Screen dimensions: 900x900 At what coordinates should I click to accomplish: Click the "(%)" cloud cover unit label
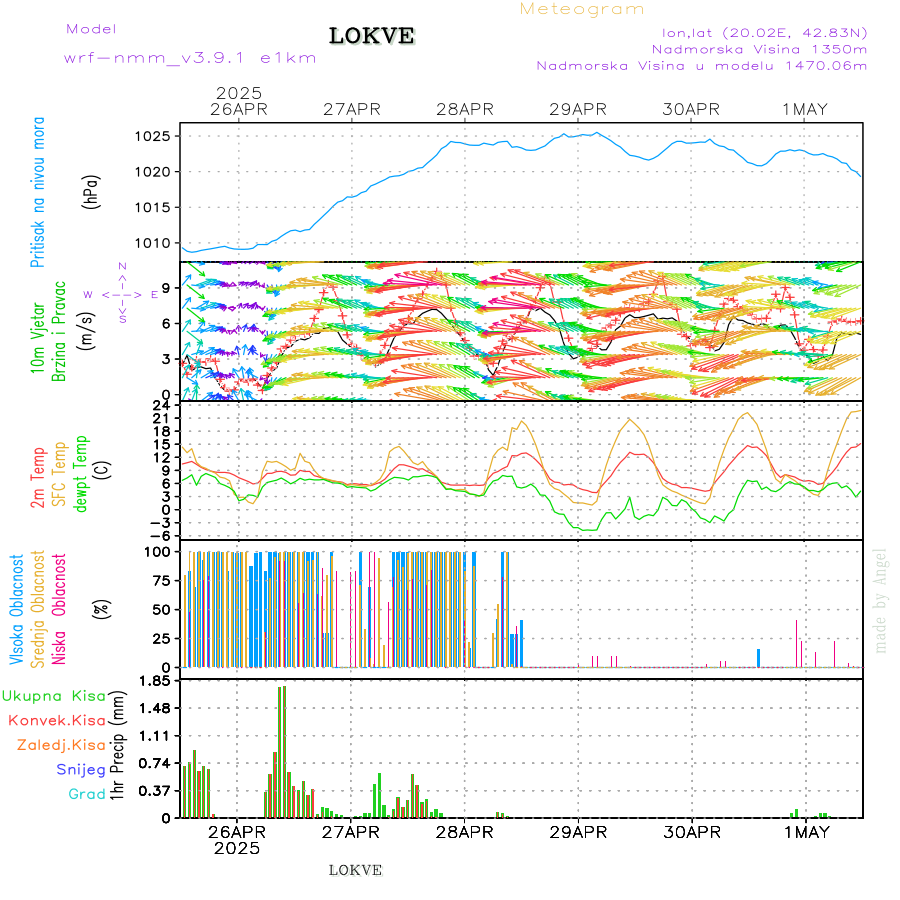102,608
